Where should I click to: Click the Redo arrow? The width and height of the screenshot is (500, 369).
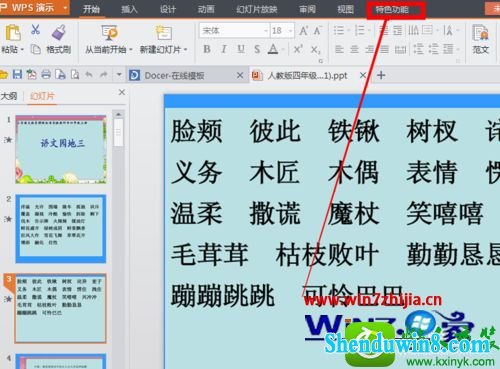pyautogui.click(x=104, y=74)
